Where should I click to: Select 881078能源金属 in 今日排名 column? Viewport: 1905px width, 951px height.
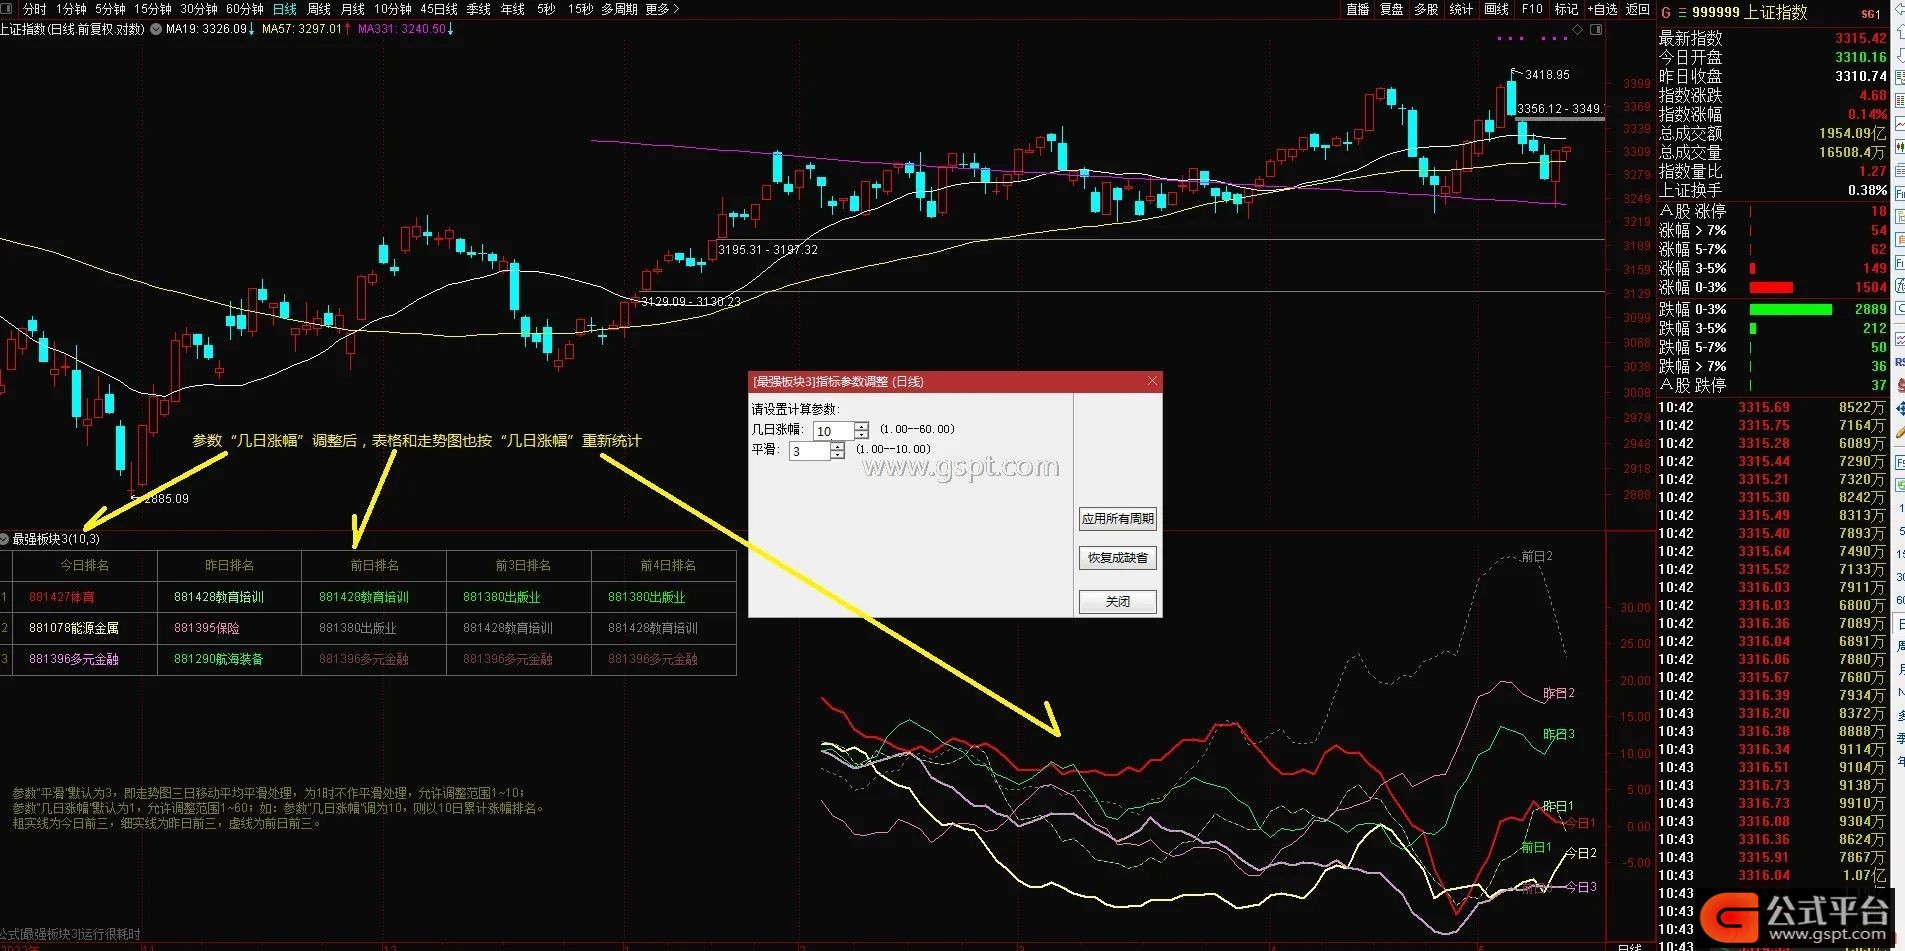74,628
